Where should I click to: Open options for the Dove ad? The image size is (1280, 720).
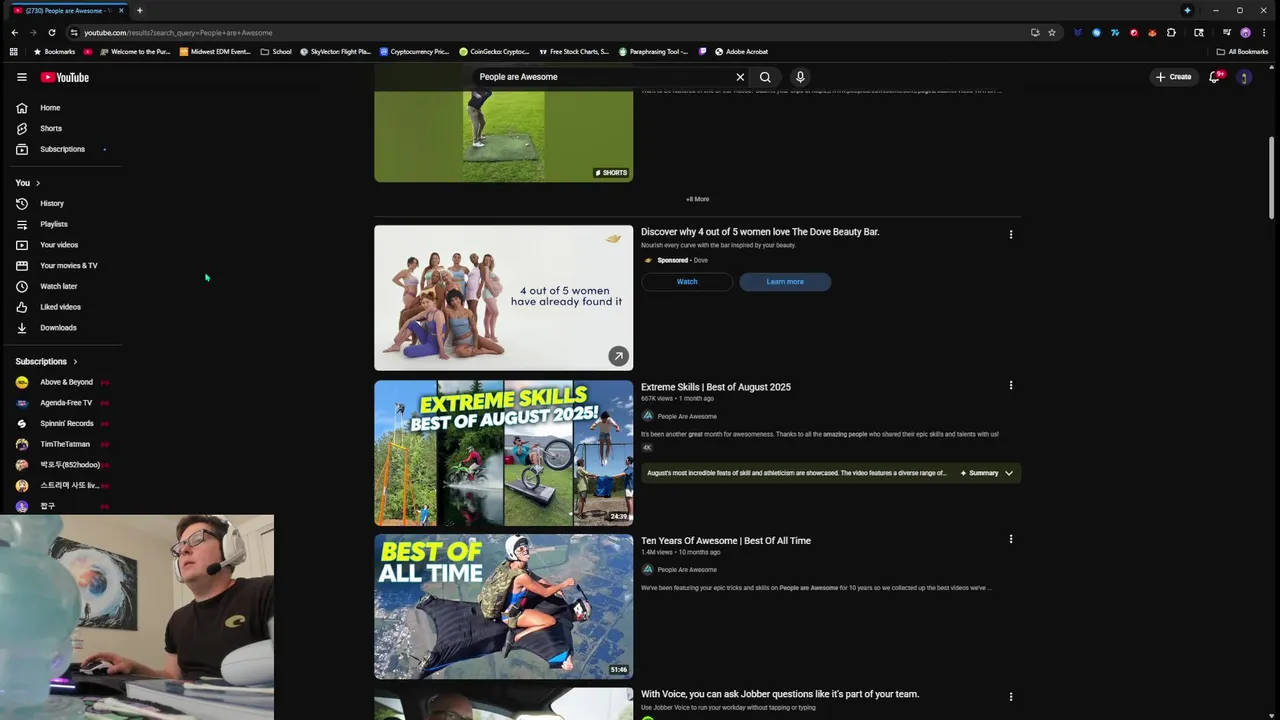click(1011, 234)
